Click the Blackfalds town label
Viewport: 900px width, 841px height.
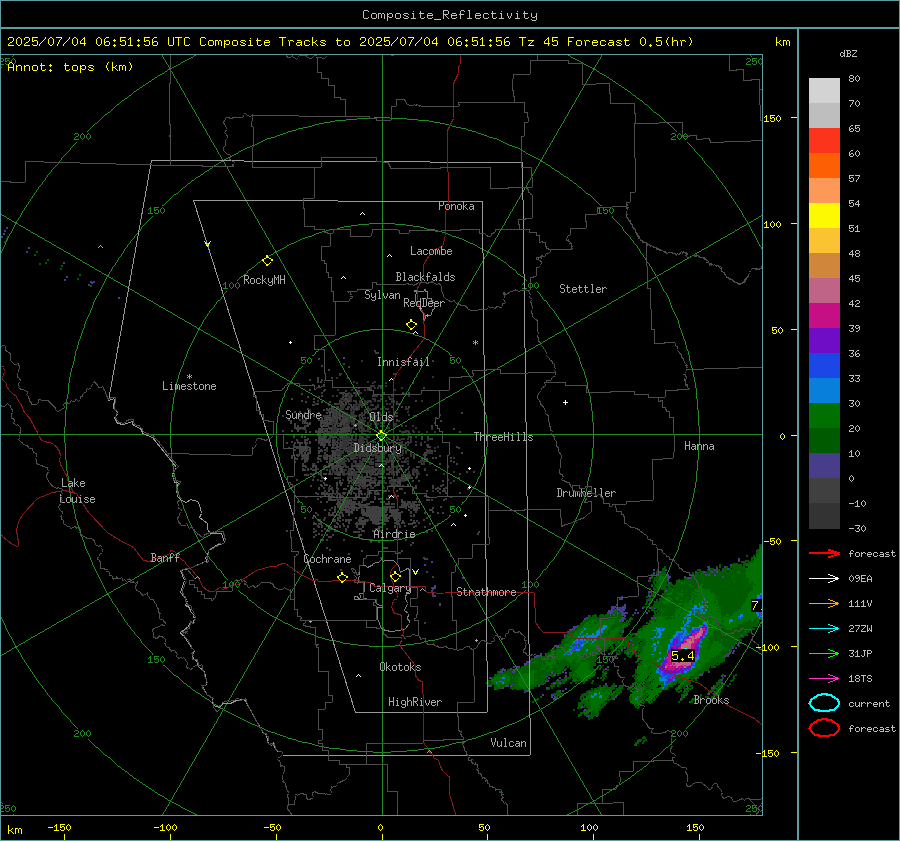425,277
